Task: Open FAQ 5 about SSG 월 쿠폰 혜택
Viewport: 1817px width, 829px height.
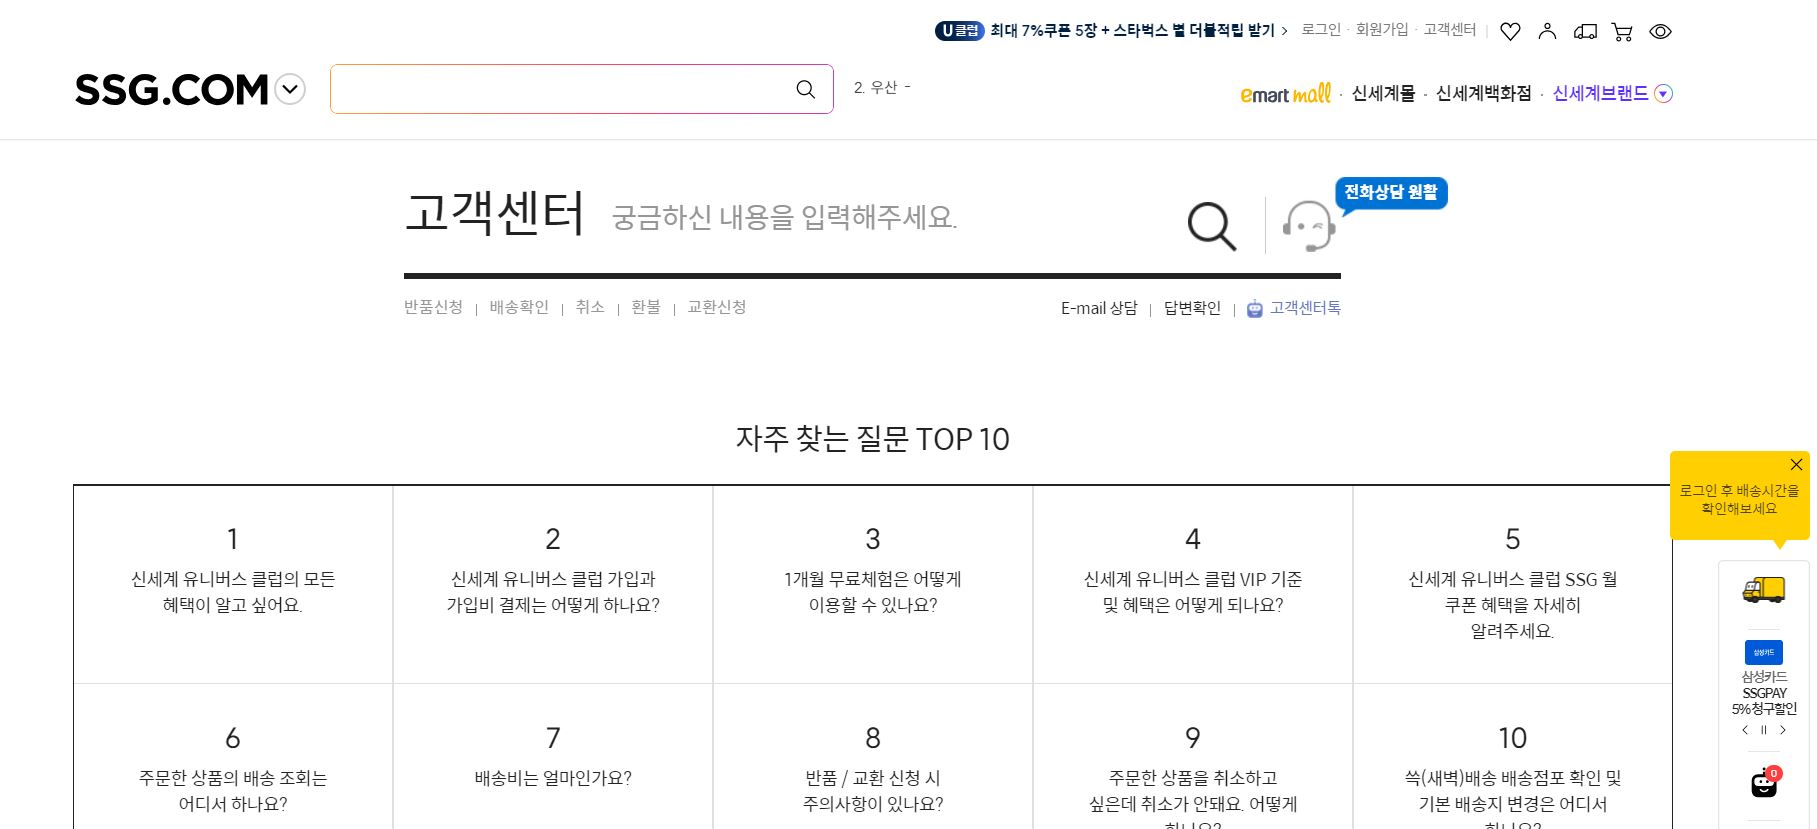Action: (x=1513, y=584)
